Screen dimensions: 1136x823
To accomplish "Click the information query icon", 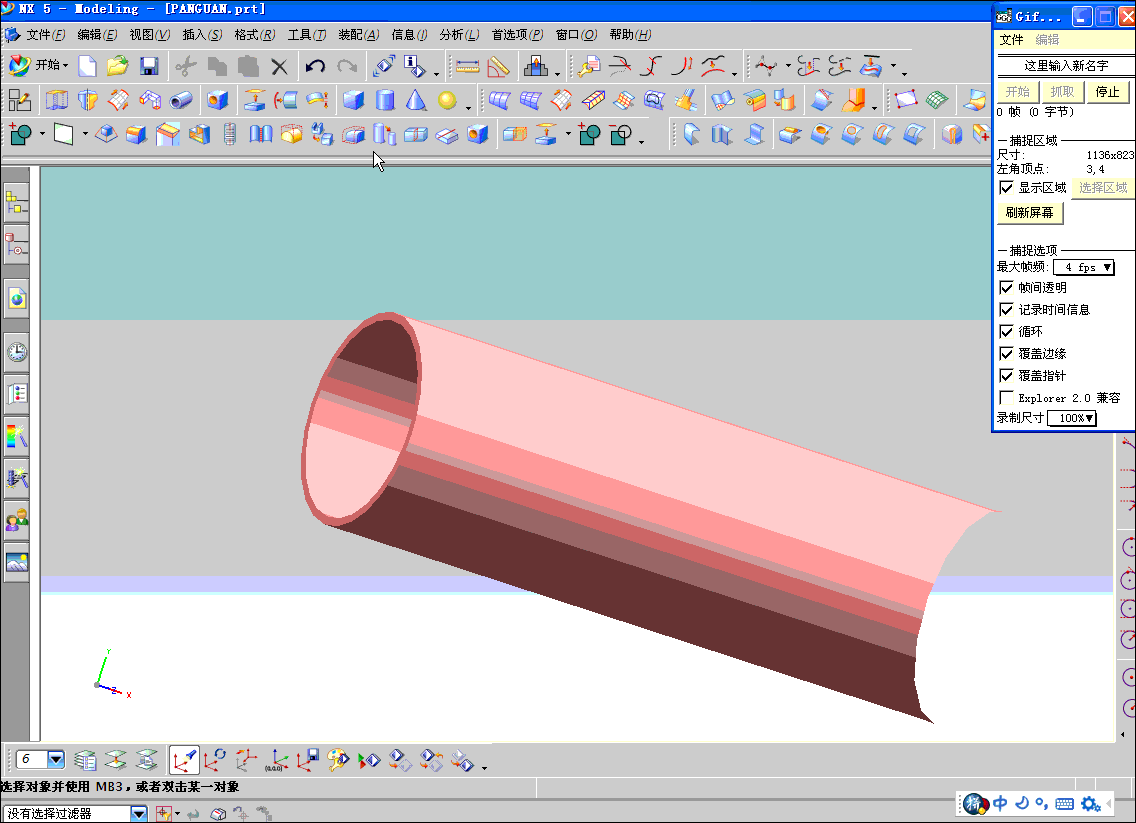I will [x=414, y=67].
